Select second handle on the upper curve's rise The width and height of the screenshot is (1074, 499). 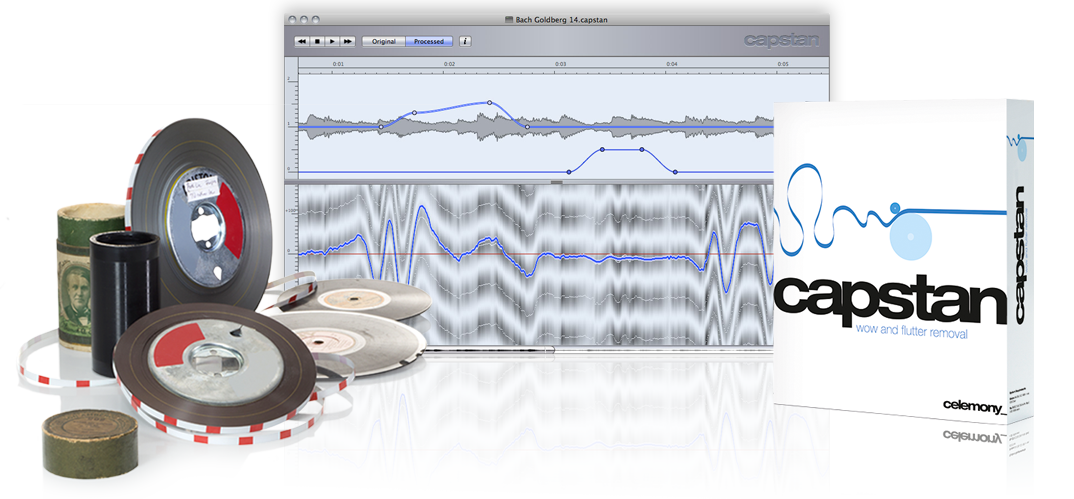pyautogui.click(x=414, y=112)
